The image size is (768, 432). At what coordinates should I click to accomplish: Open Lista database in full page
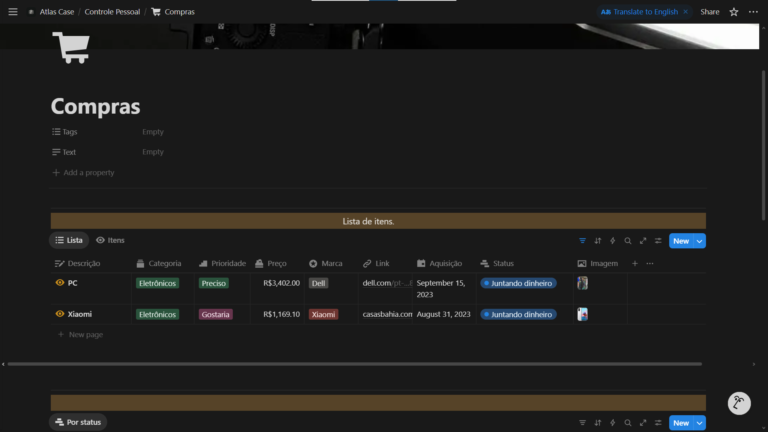(x=643, y=241)
